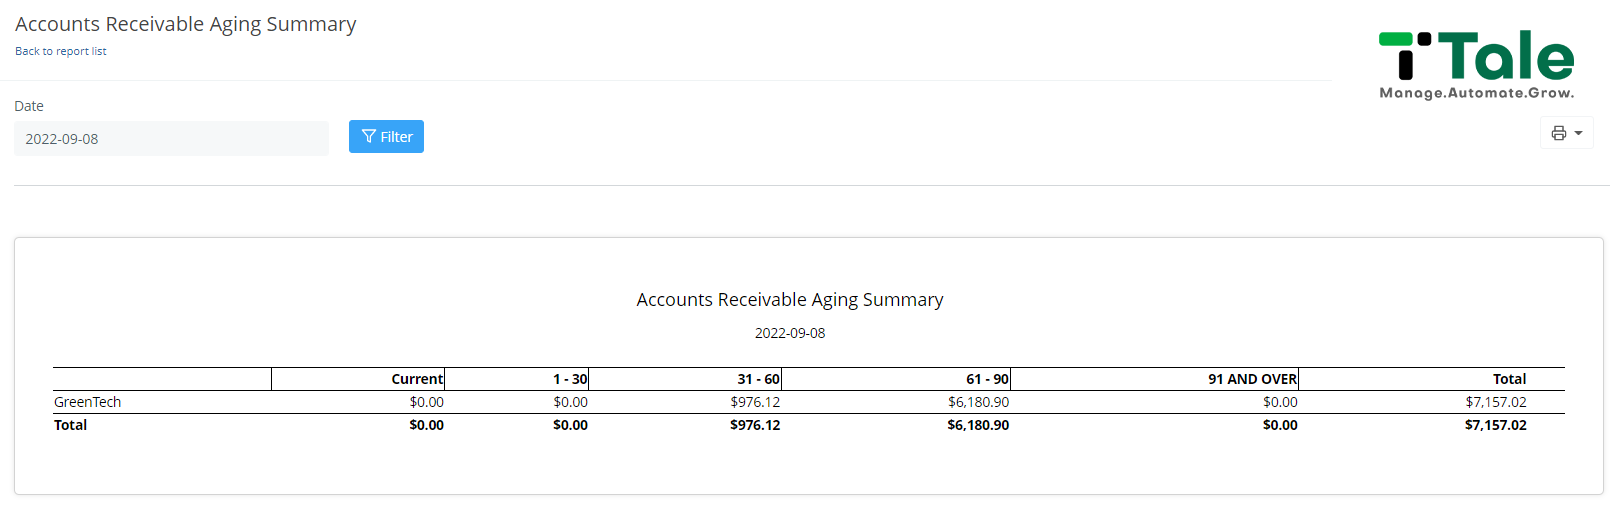Click the Total column header

coord(1509,379)
